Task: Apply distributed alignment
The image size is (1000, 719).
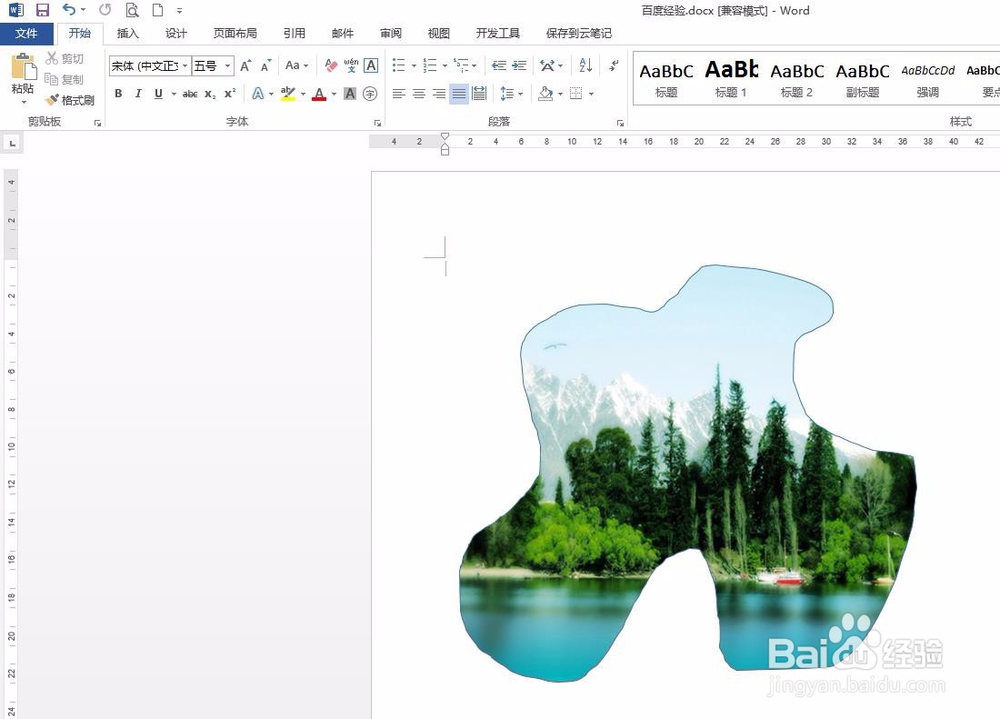Action: click(x=479, y=94)
